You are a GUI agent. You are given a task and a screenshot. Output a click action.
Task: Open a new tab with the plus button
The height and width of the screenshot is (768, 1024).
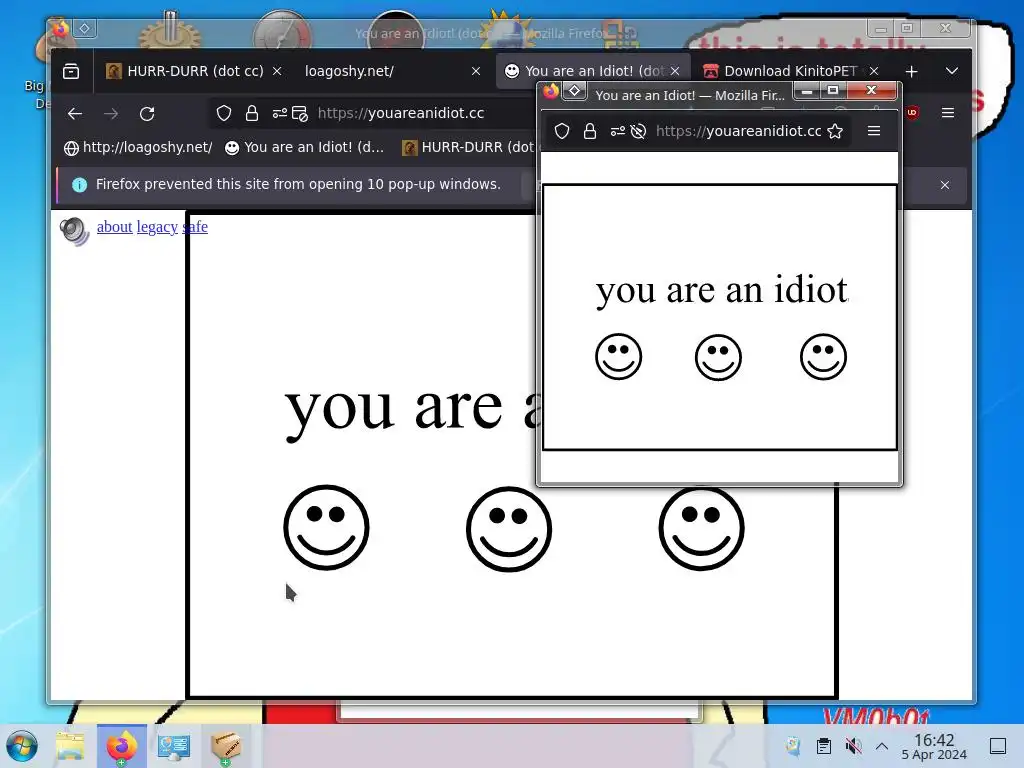click(x=912, y=71)
